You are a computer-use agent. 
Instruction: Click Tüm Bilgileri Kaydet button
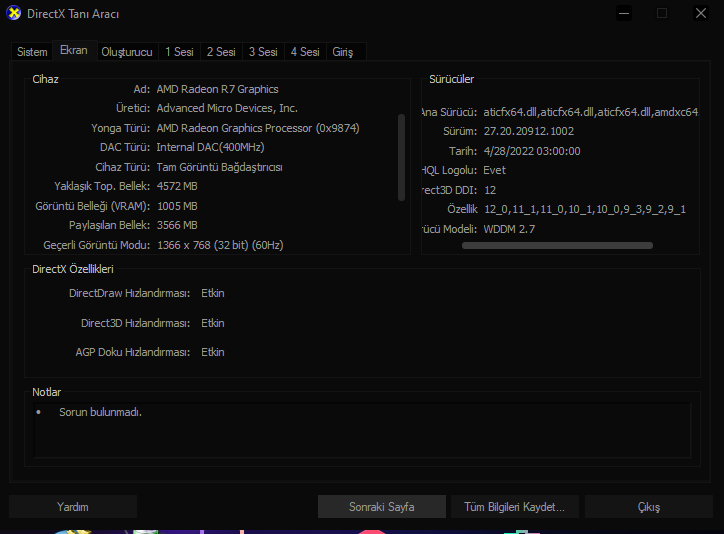coord(514,507)
